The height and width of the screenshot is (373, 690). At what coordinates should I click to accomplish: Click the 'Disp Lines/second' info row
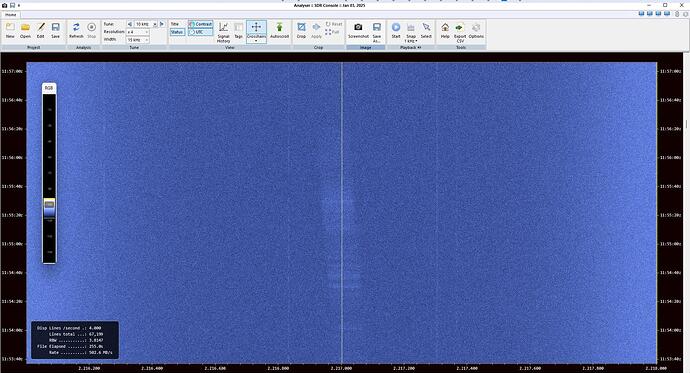click(x=69, y=328)
